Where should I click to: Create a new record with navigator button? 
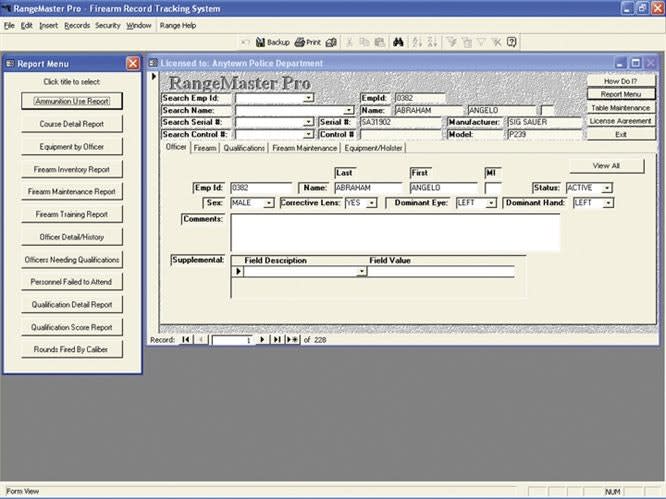point(292,340)
